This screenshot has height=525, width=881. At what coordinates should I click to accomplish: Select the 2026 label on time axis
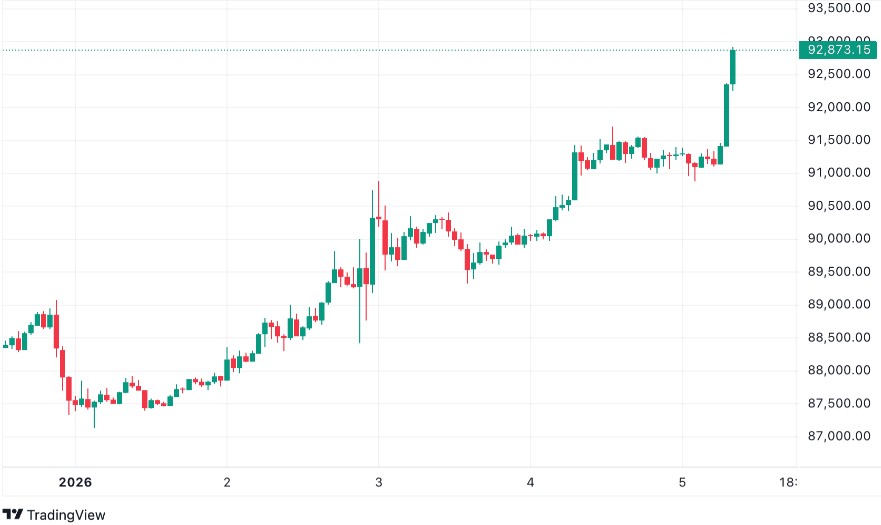[75, 482]
